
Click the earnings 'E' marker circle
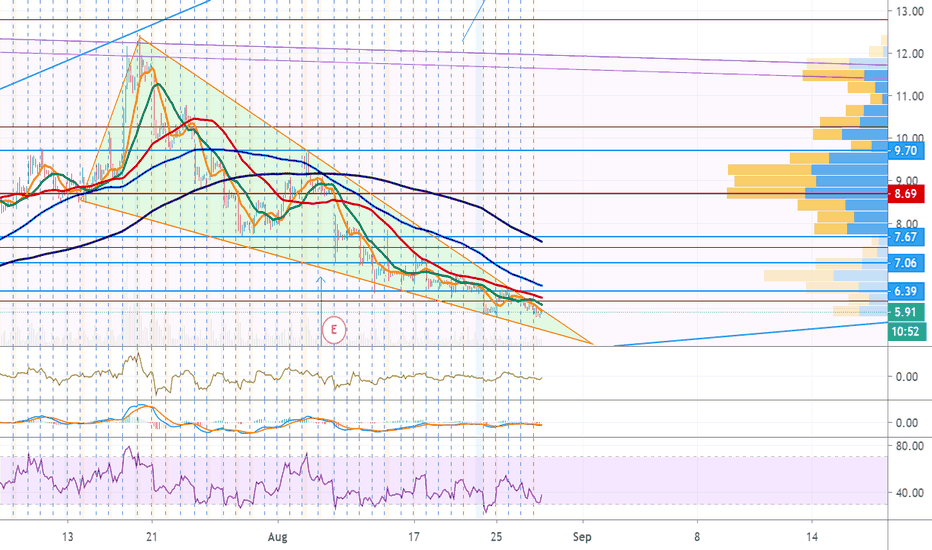pos(334,329)
